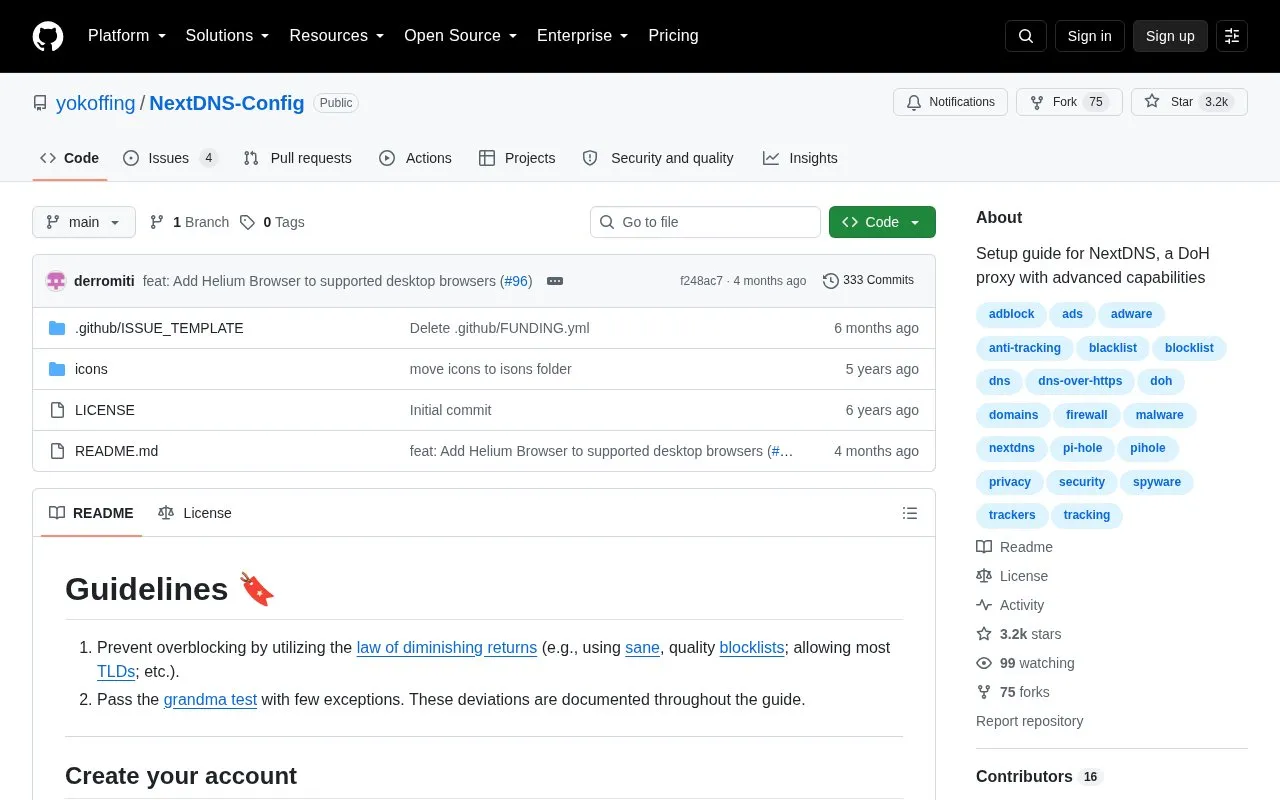Viewport: 1280px width, 800px height.
Task: Focus the Go to file search field
Action: click(x=705, y=222)
